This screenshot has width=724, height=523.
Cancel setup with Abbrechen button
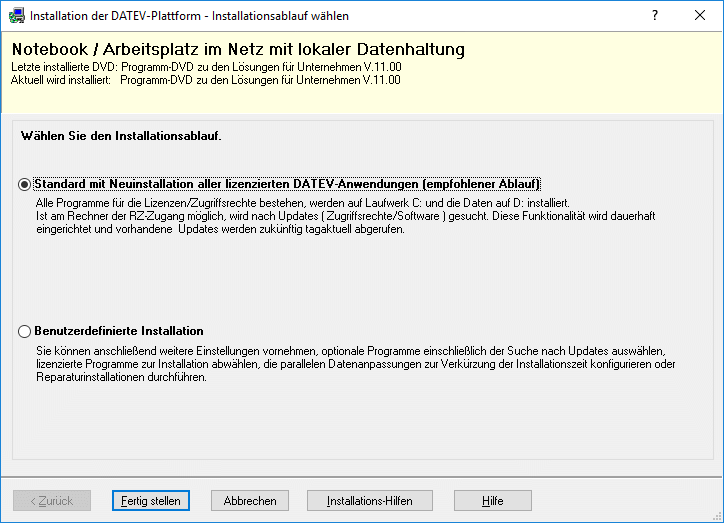tap(250, 501)
